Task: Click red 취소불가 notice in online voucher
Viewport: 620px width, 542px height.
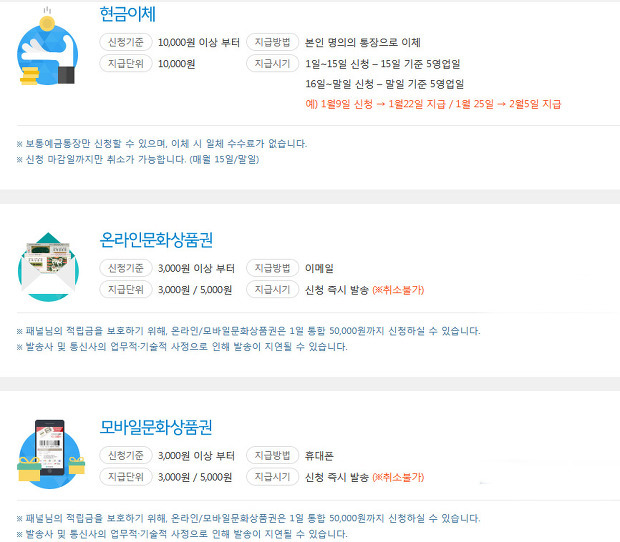Action: pos(398,290)
